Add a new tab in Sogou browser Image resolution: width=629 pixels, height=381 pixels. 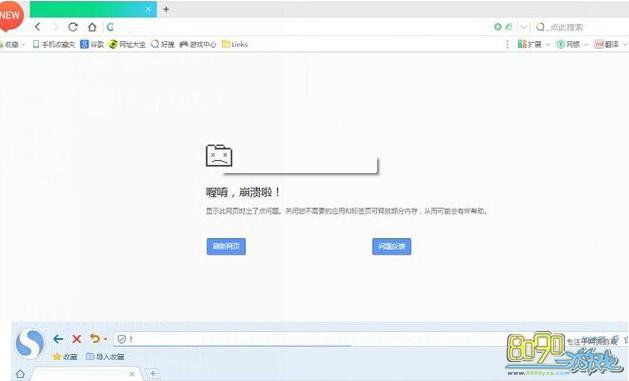[x=153, y=373]
